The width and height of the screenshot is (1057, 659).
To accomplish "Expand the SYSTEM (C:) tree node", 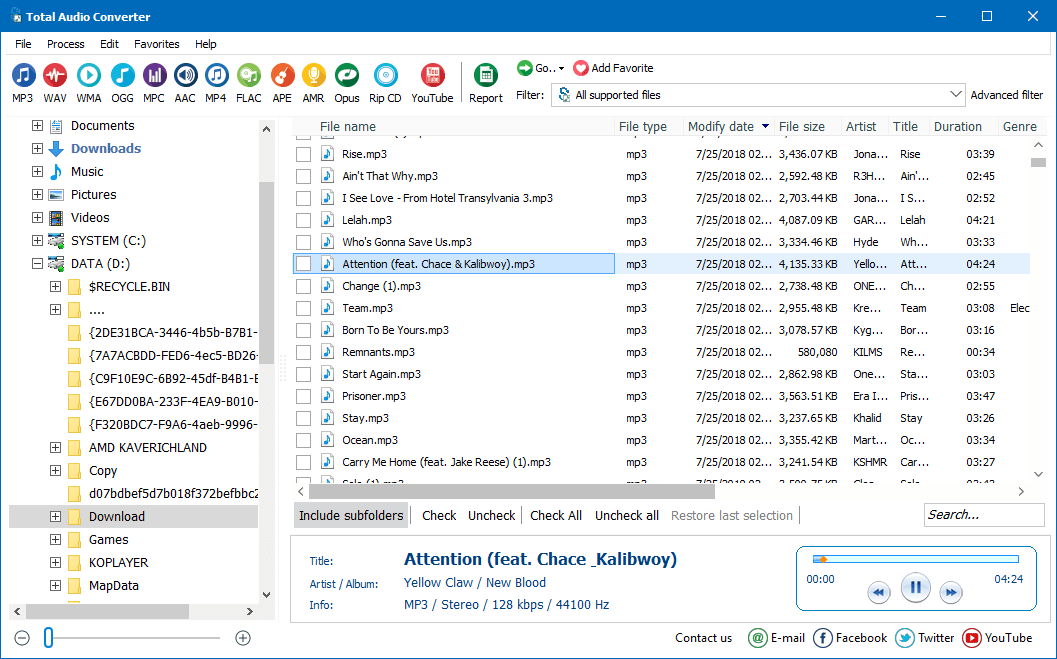I will point(36,240).
